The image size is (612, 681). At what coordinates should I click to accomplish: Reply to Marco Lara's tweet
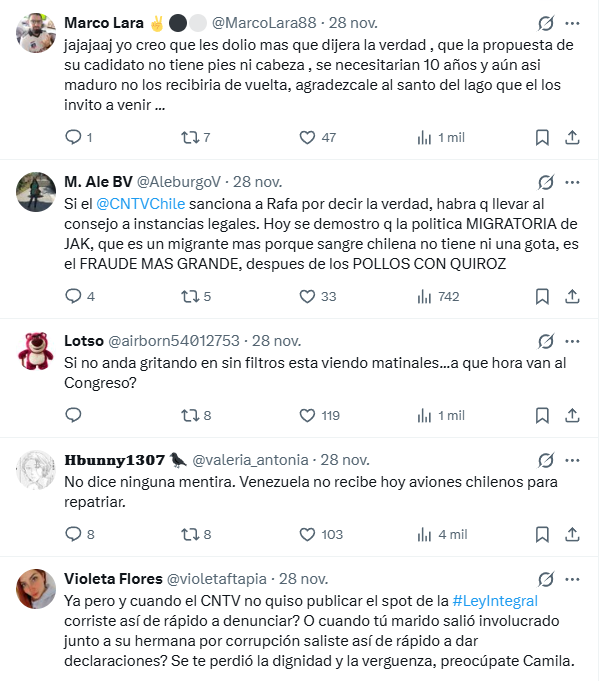tap(73, 137)
